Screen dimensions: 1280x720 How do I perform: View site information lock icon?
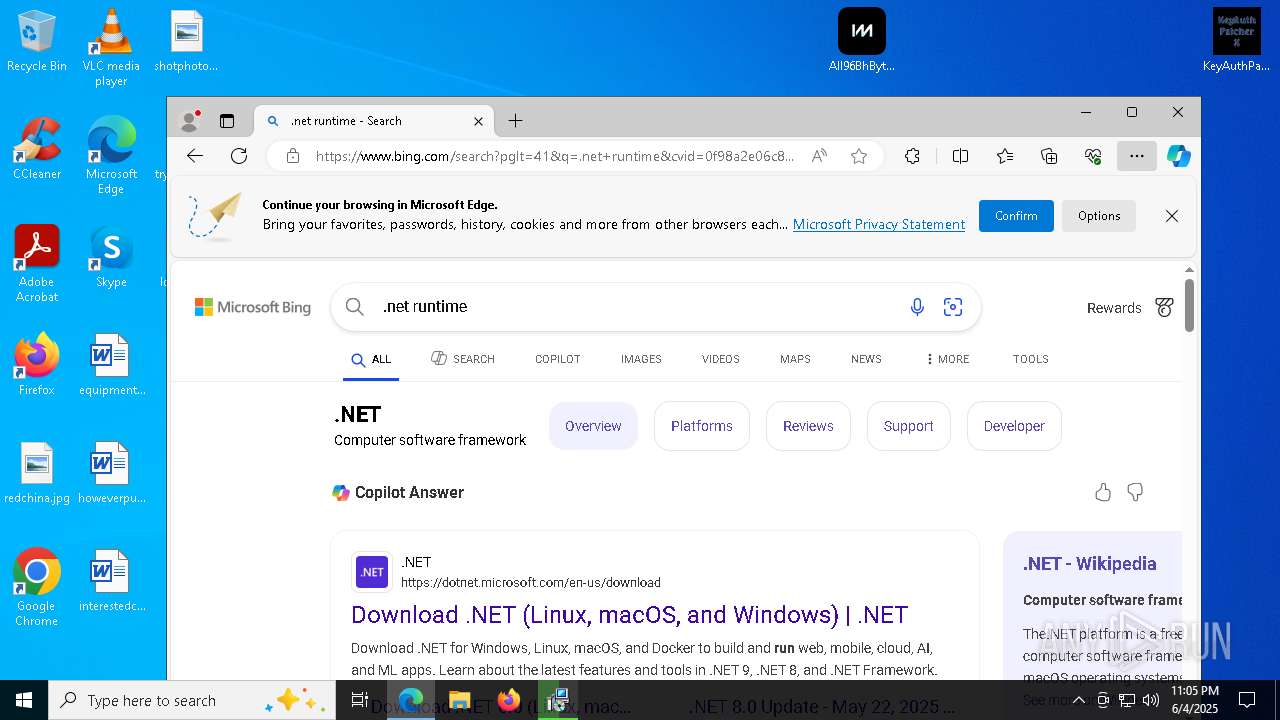[x=293, y=156]
